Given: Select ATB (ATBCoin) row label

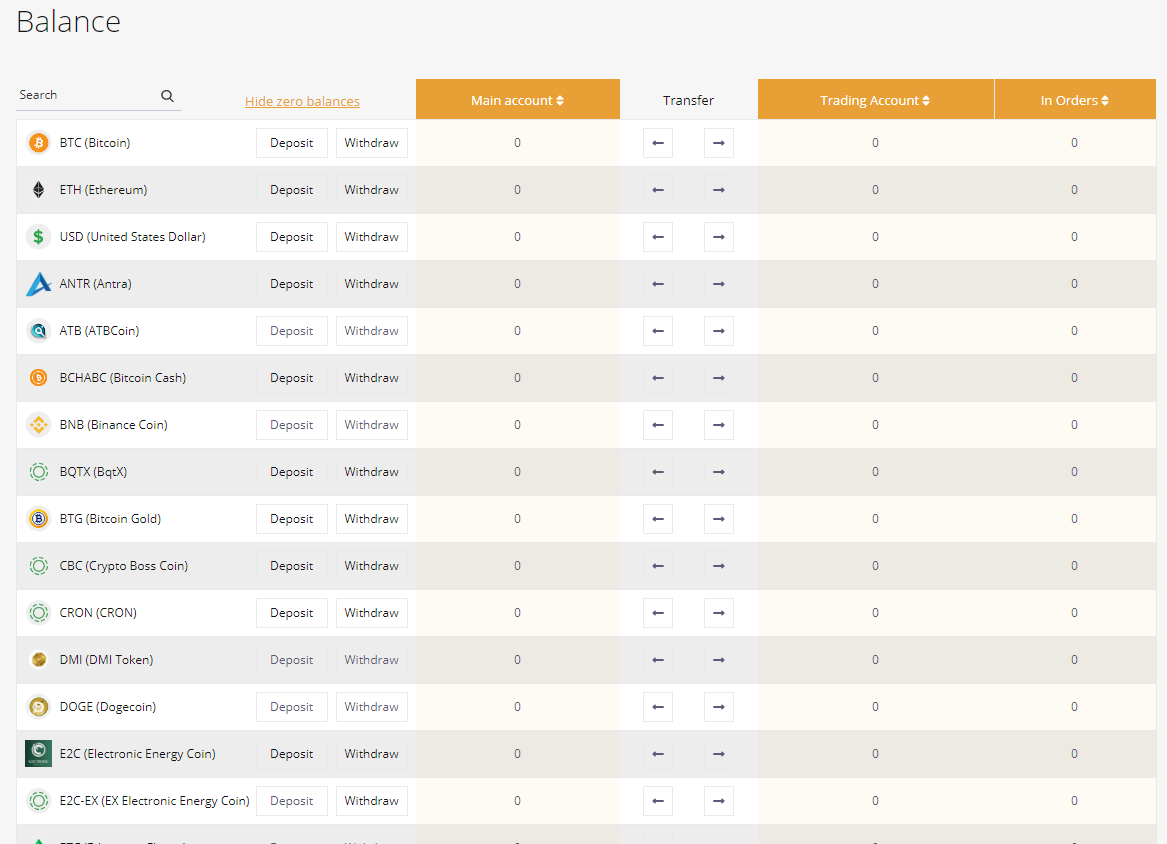Looking at the screenshot, I should click(99, 330).
